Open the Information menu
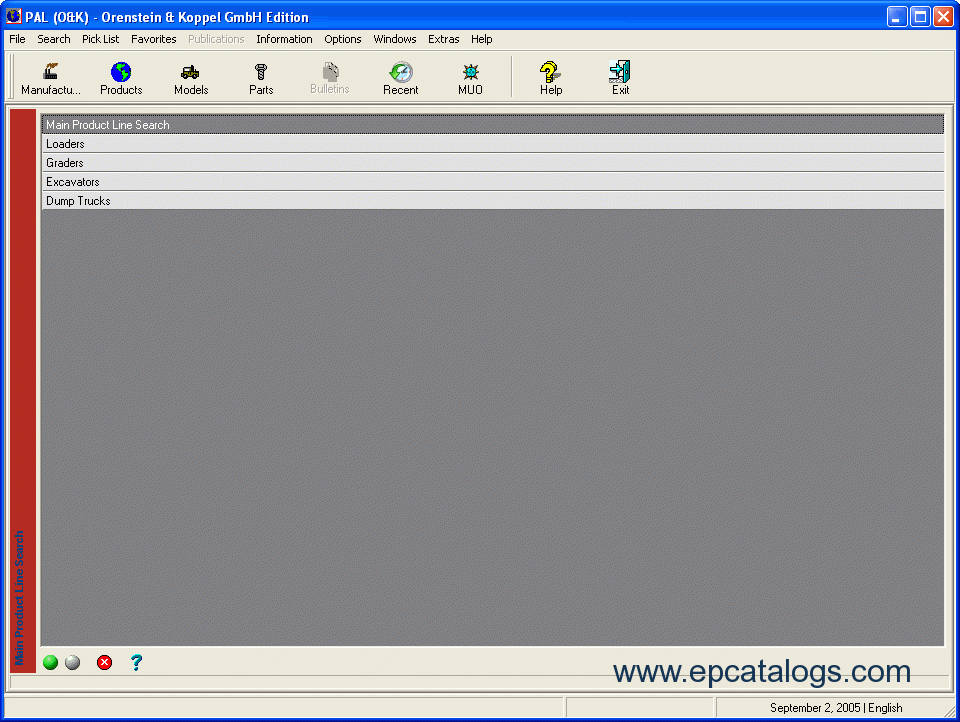 click(x=284, y=39)
